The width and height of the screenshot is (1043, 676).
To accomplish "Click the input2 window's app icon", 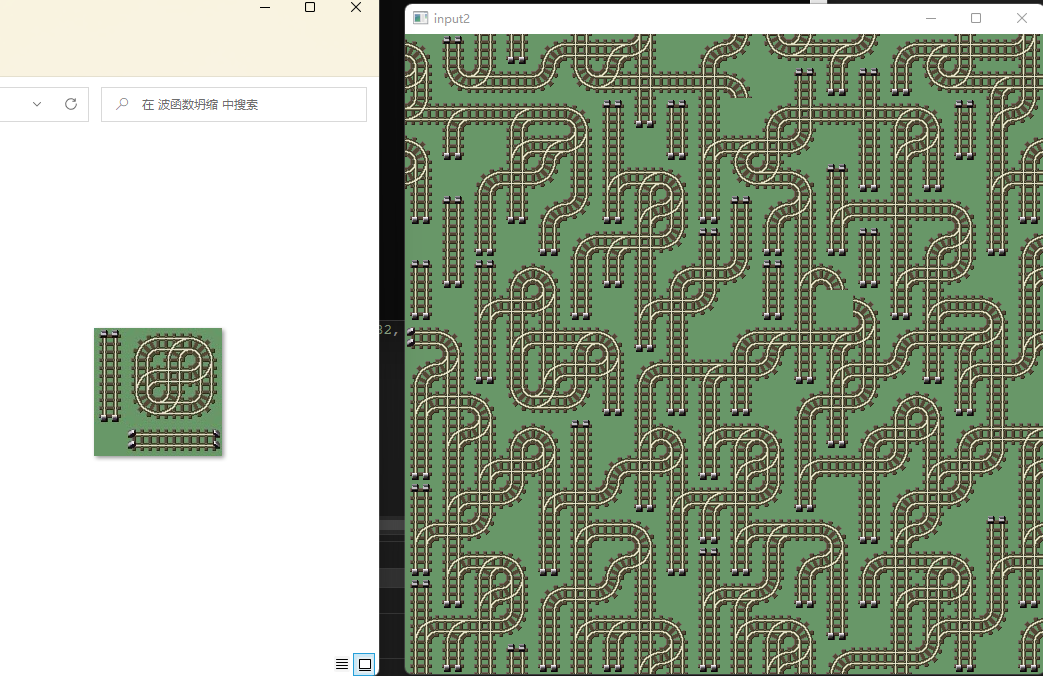I will coord(420,18).
